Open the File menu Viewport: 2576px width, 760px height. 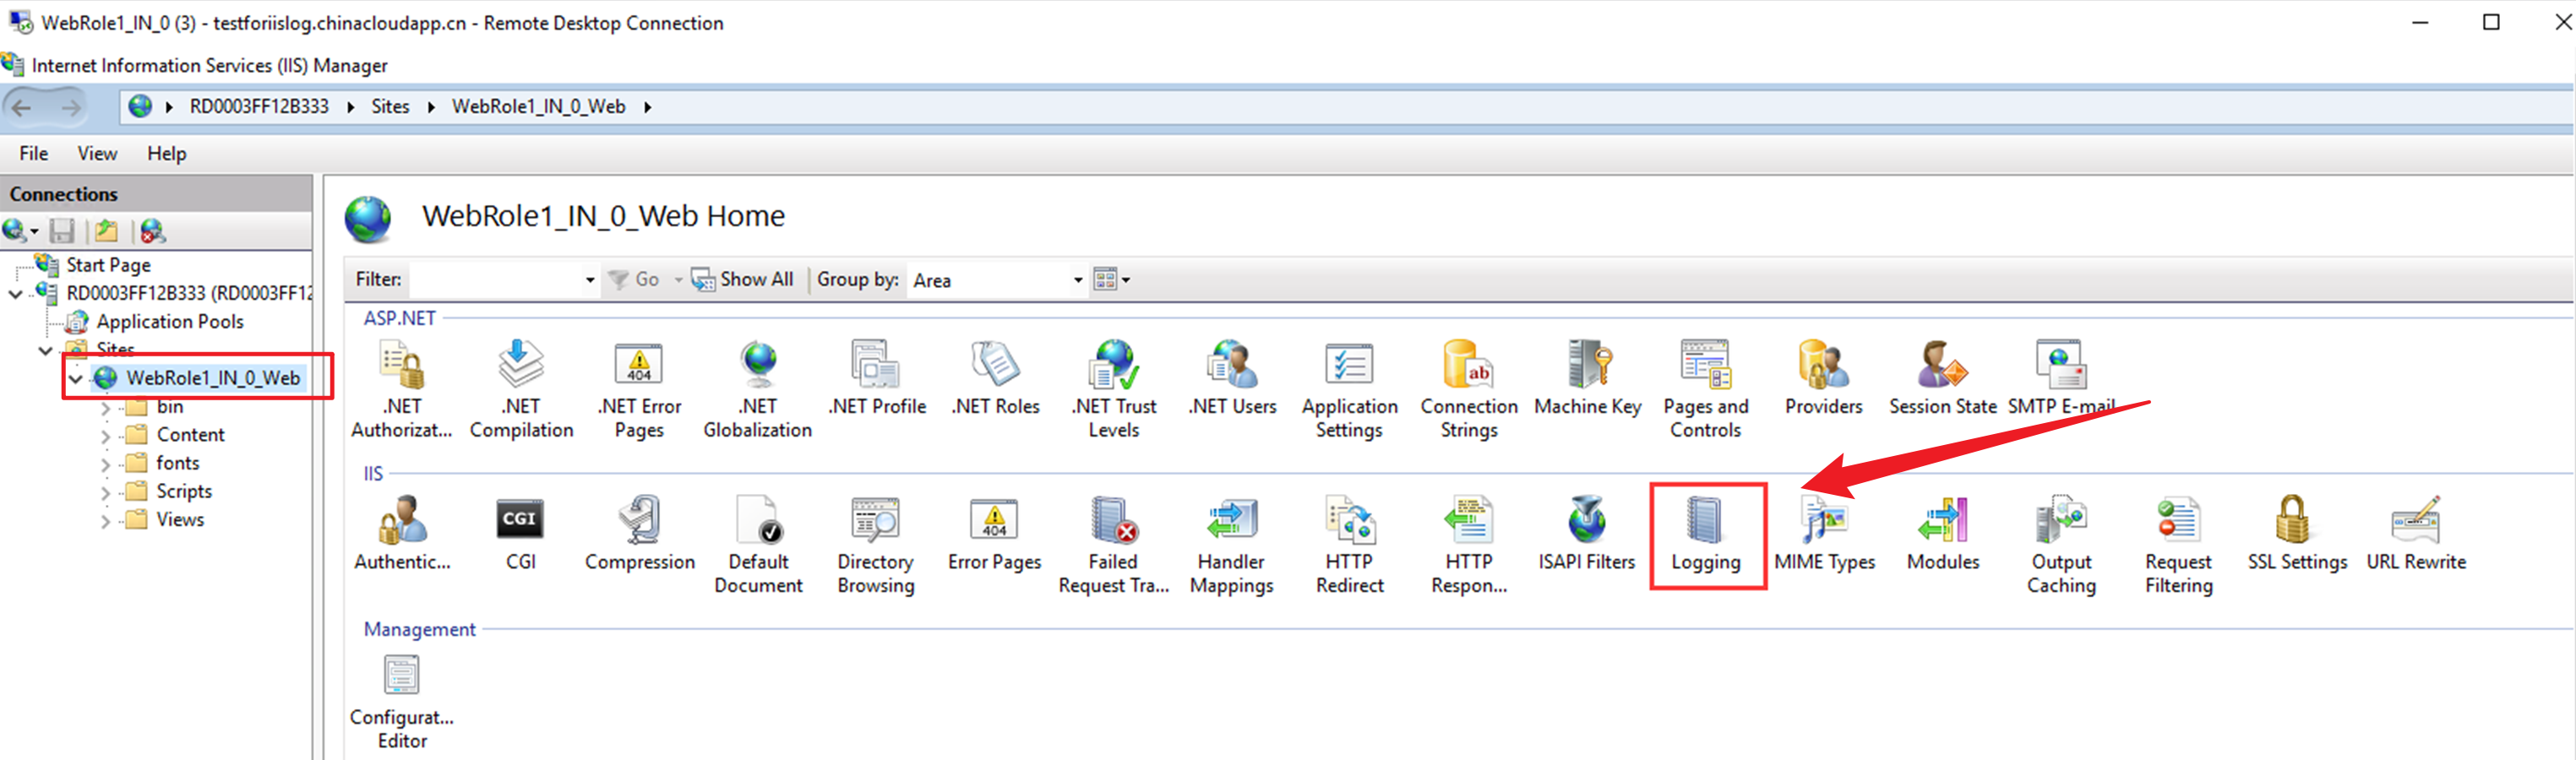pyautogui.click(x=33, y=154)
